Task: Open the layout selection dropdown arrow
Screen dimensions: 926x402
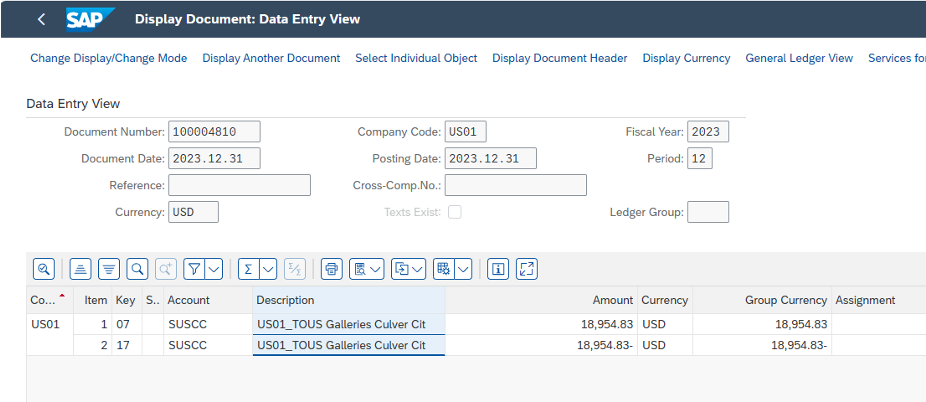Action: click(463, 268)
